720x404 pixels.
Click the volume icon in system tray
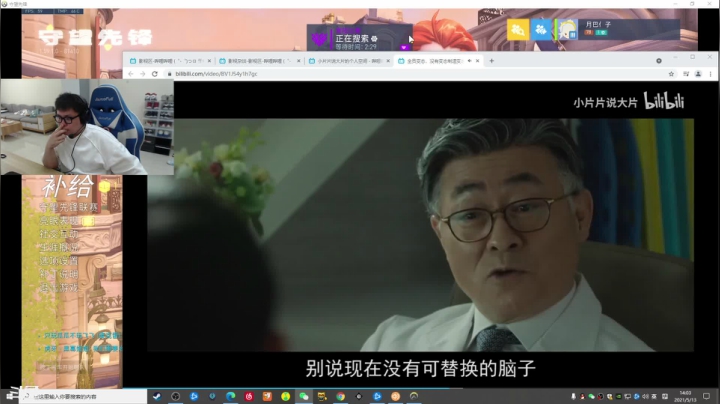[x=645, y=396]
